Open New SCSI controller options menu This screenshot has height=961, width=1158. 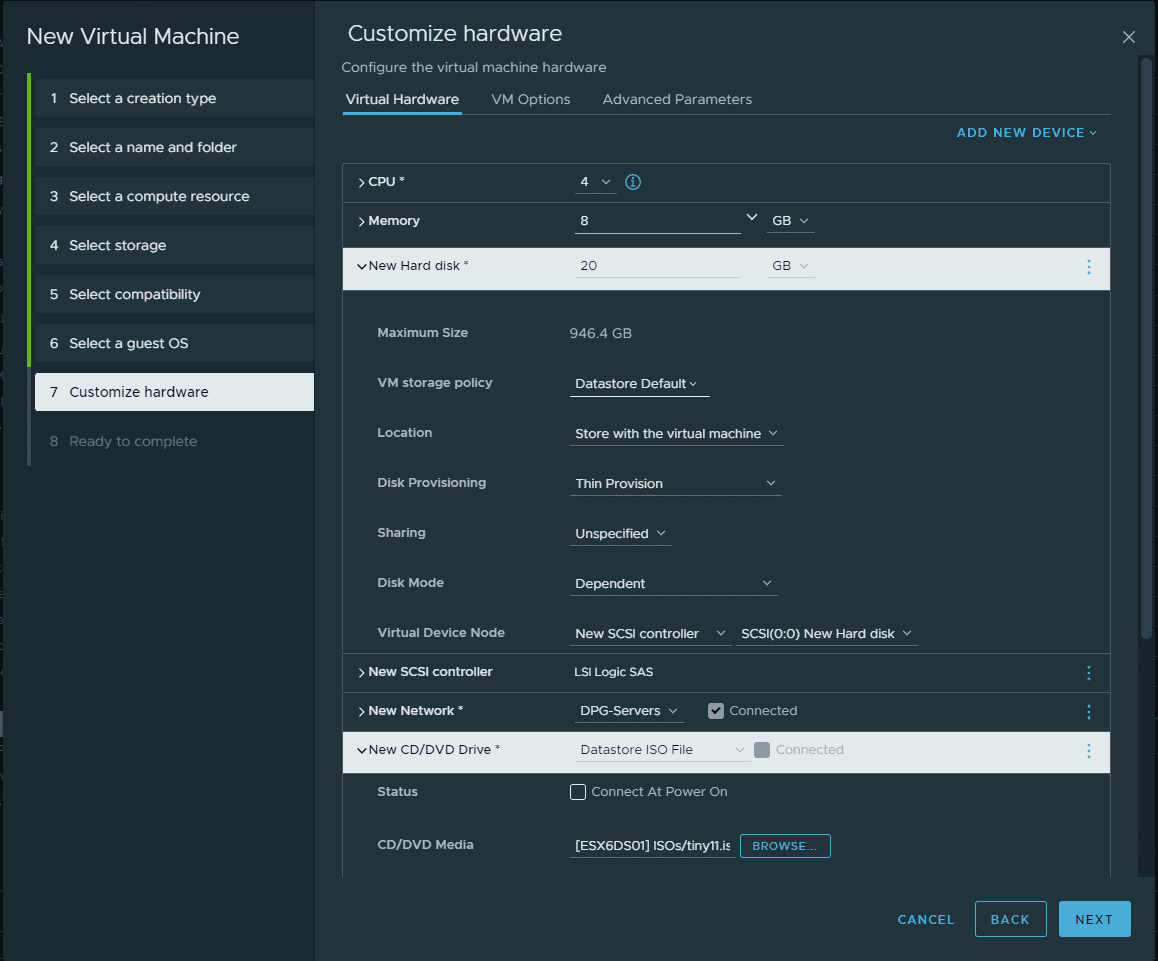point(1088,673)
